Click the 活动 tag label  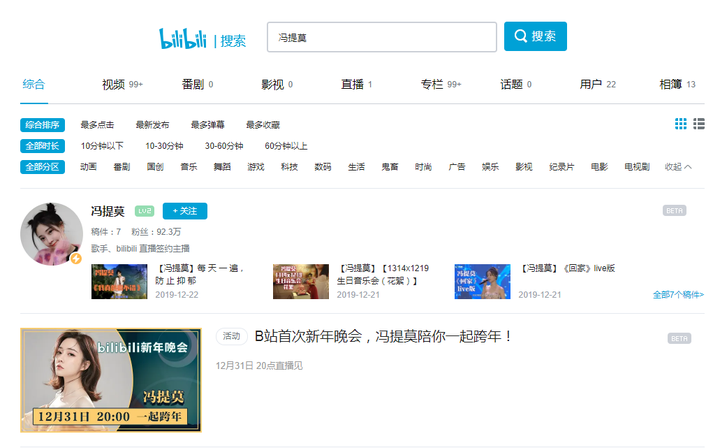[231, 336]
